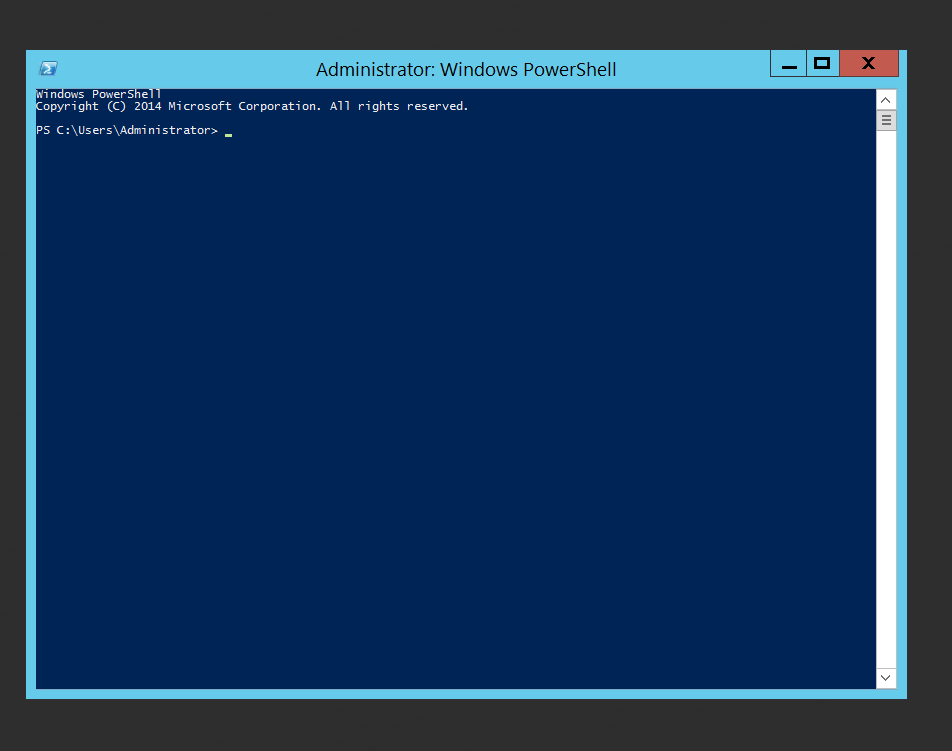Viewport: 952px width, 751px height.
Task: Click the scrollbar up arrow chevron
Action: pyautogui.click(x=885, y=99)
